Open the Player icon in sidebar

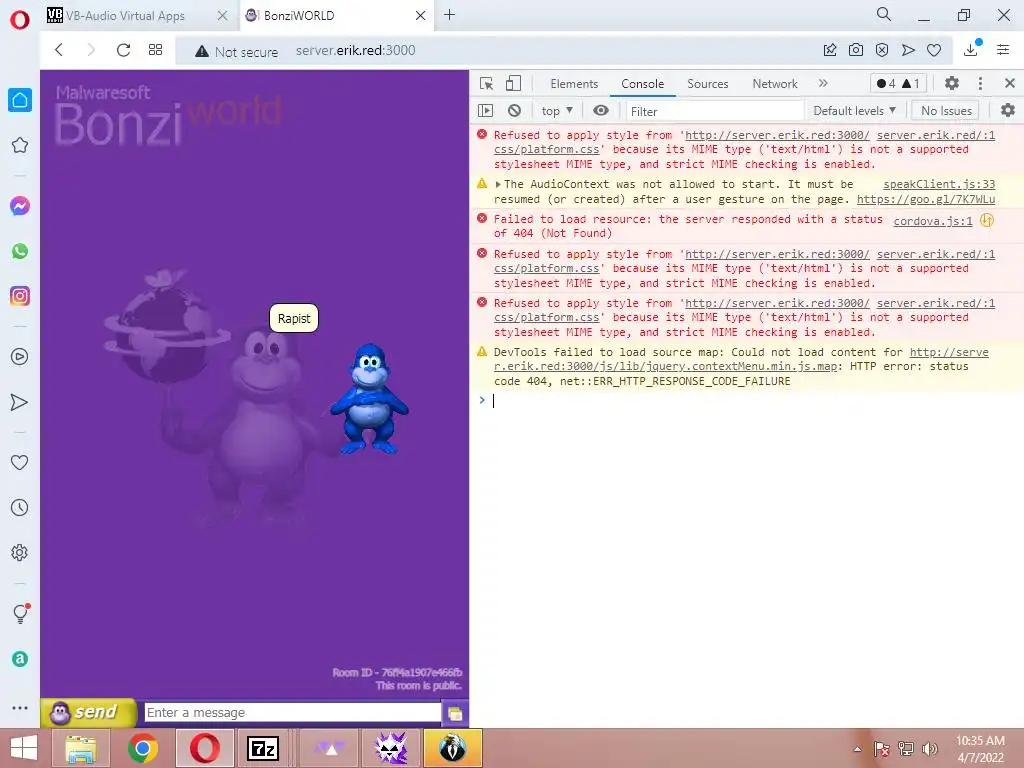20,357
